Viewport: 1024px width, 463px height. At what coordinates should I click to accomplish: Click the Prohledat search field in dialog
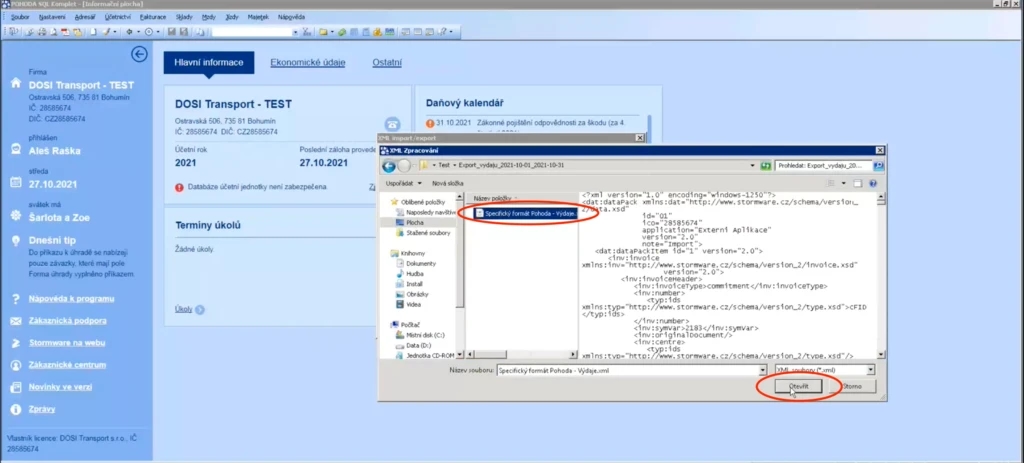824,166
